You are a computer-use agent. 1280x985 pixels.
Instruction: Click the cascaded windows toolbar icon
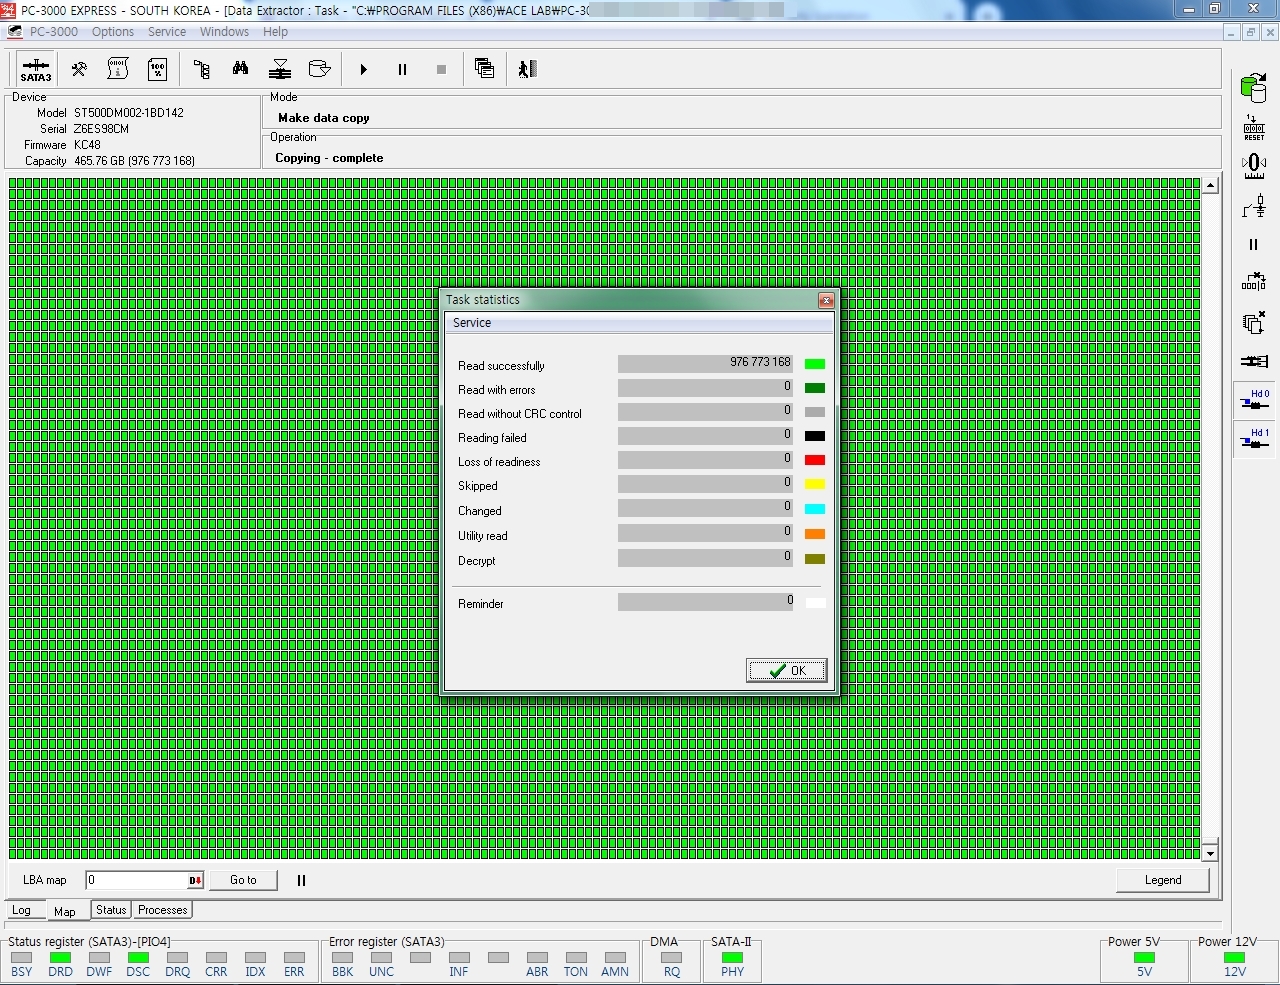click(x=485, y=69)
